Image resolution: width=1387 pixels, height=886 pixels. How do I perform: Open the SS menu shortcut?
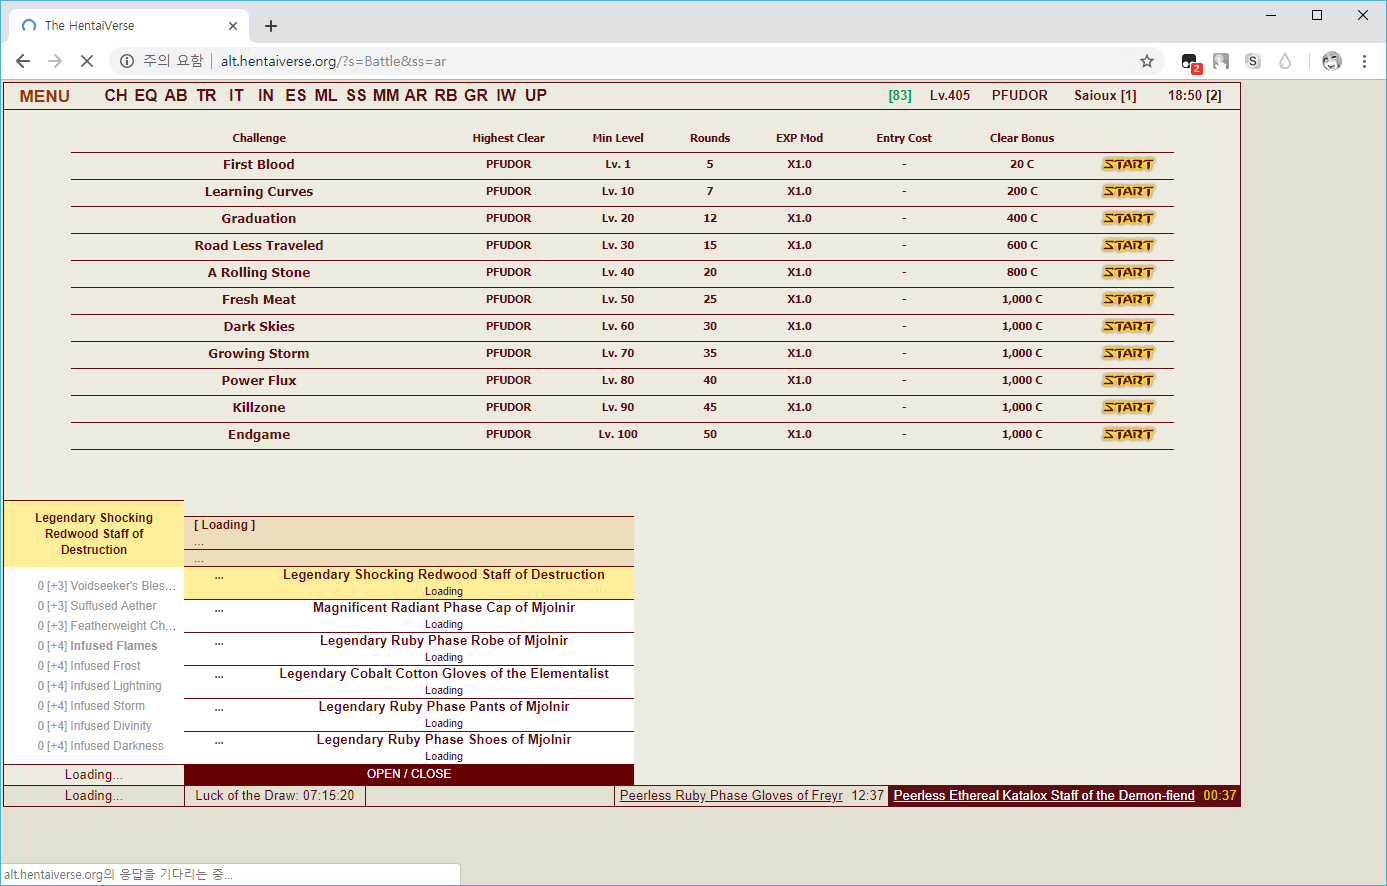[x=356, y=95]
